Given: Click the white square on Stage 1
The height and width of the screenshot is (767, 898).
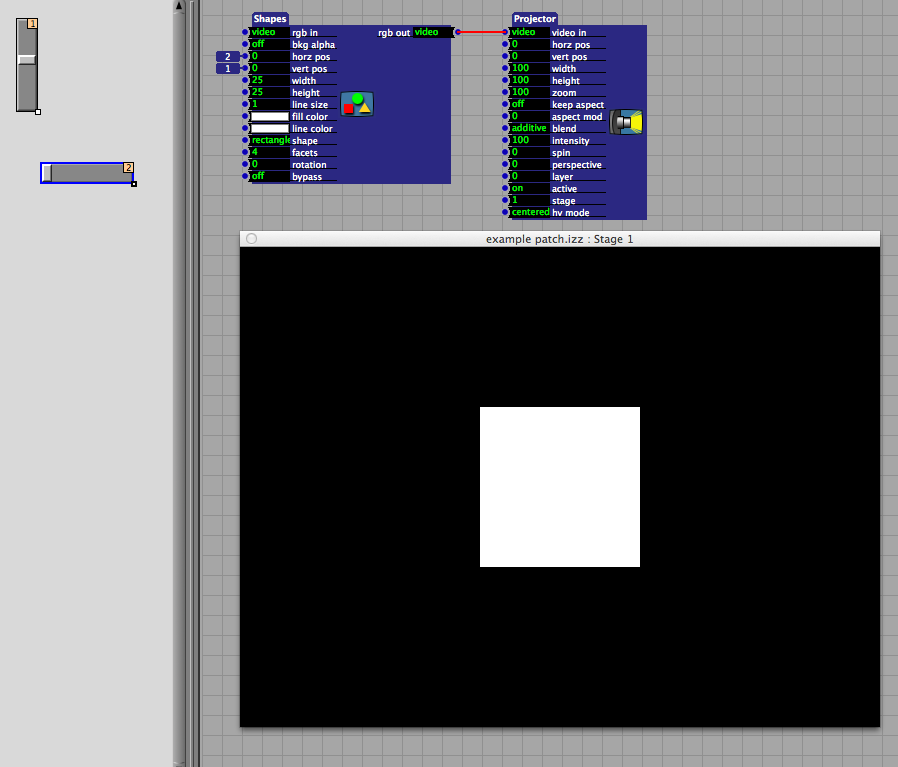Looking at the screenshot, I should (559, 487).
